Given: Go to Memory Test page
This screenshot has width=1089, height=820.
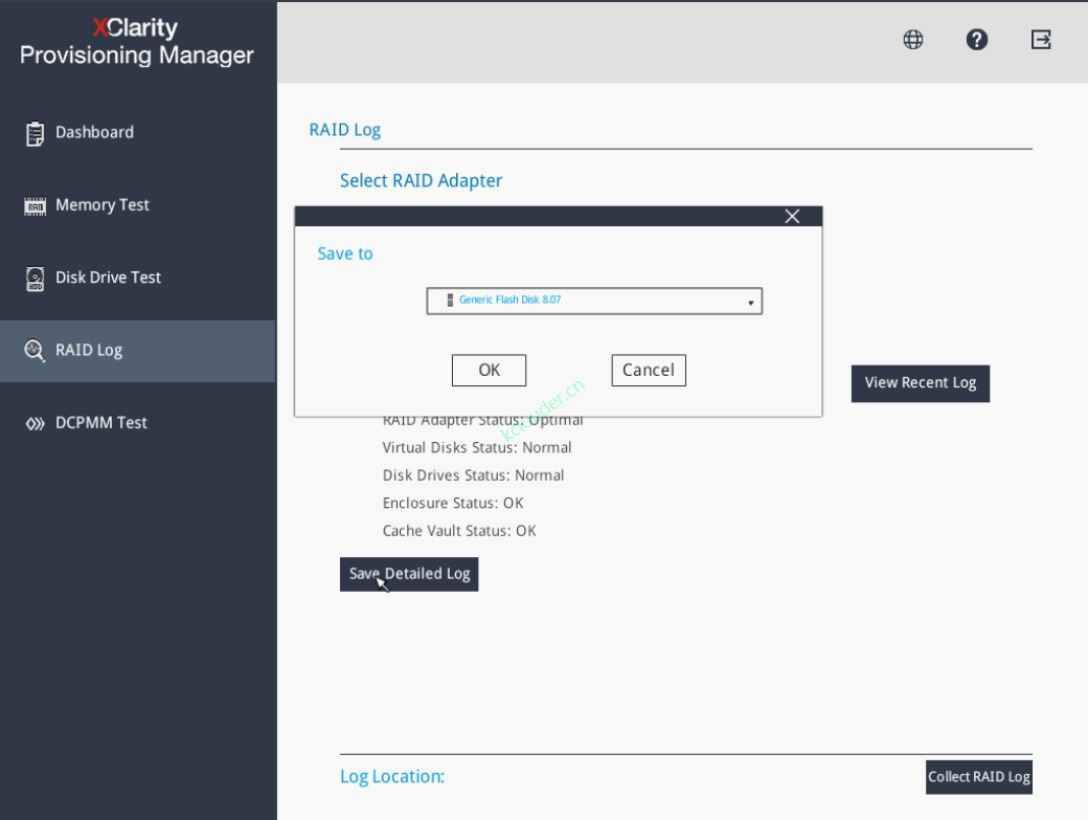Looking at the screenshot, I should (x=138, y=206).
